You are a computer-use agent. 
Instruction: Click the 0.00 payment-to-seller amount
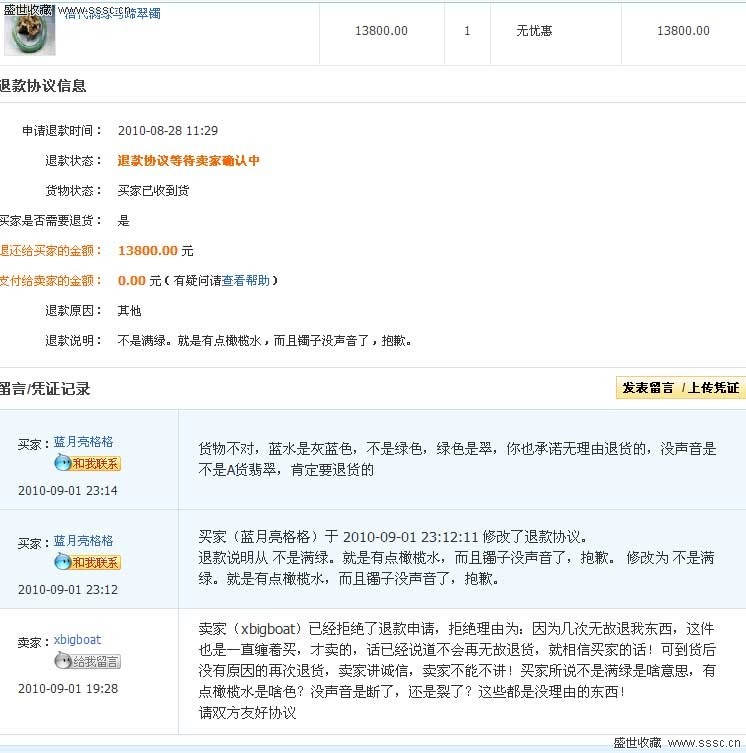tap(131, 281)
